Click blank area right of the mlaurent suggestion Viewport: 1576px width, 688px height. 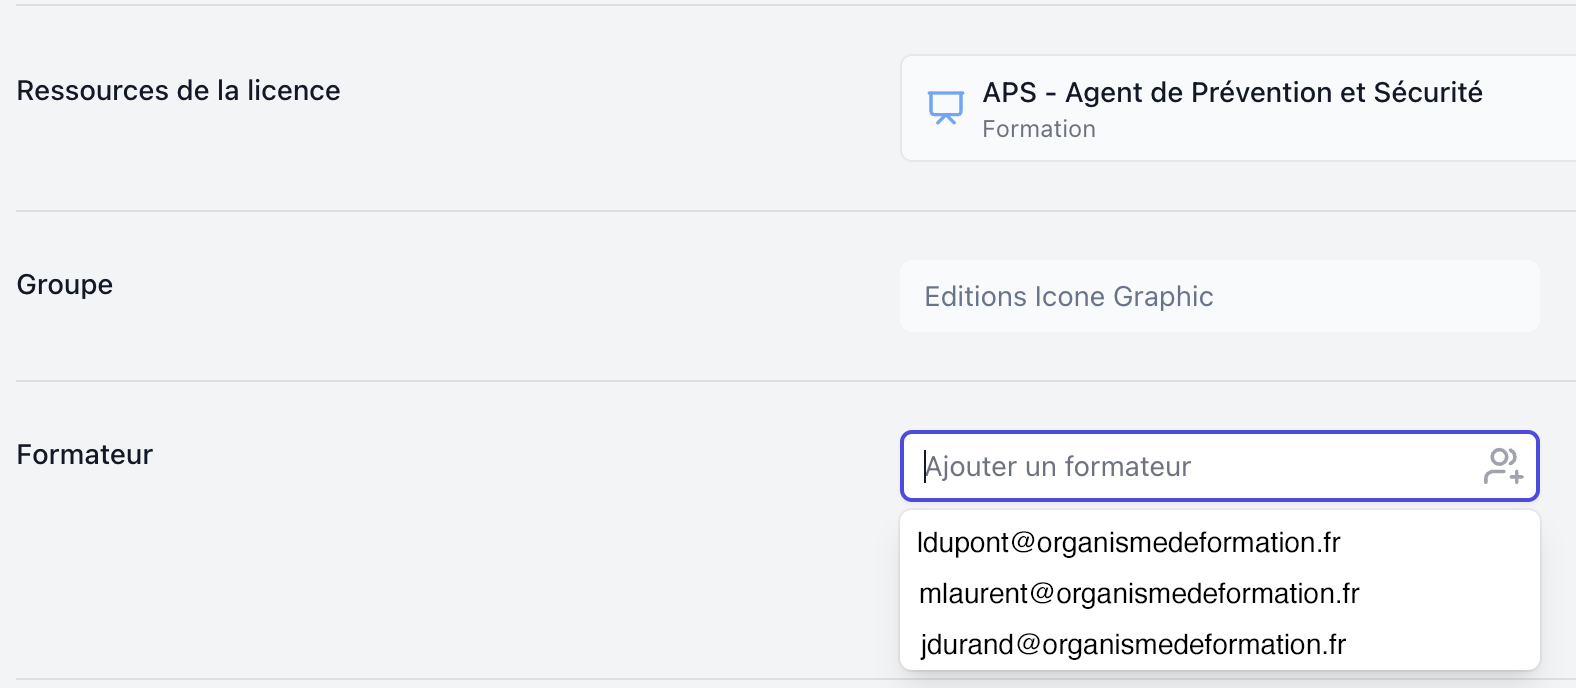(1450, 594)
